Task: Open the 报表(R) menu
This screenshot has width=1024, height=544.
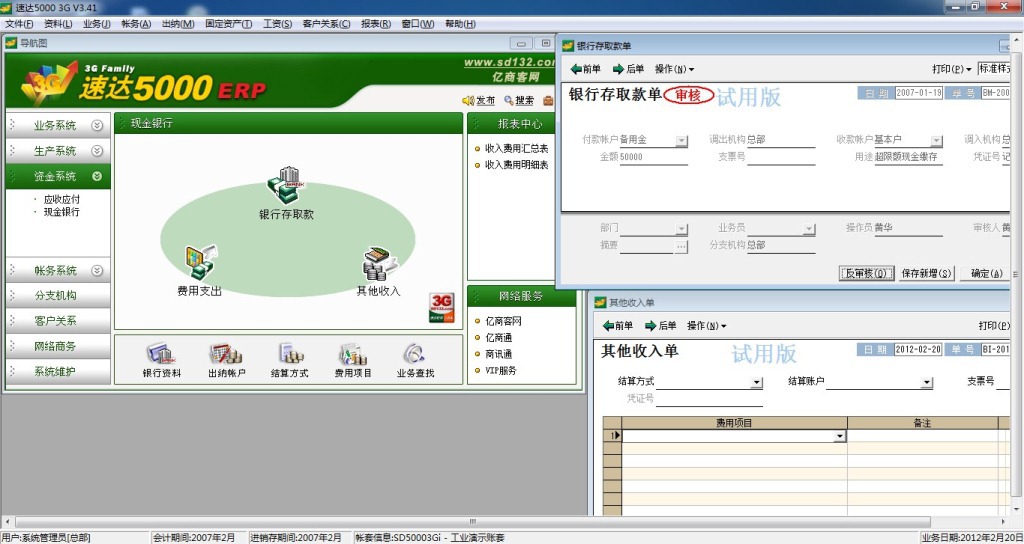Action: click(x=376, y=24)
